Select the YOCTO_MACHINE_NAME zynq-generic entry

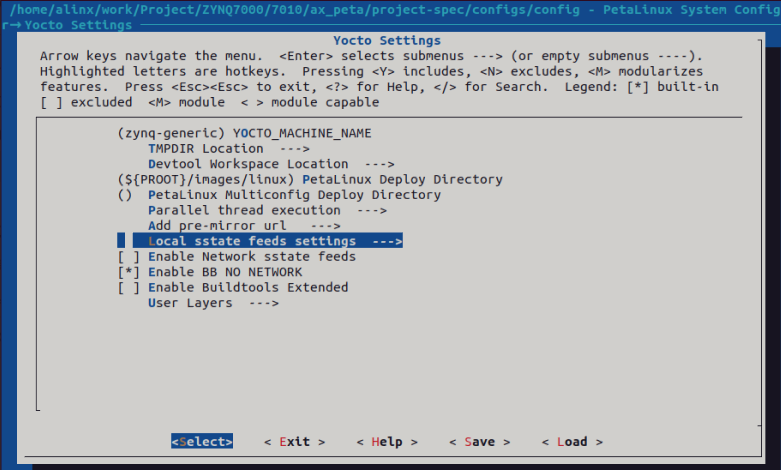(245, 133)
